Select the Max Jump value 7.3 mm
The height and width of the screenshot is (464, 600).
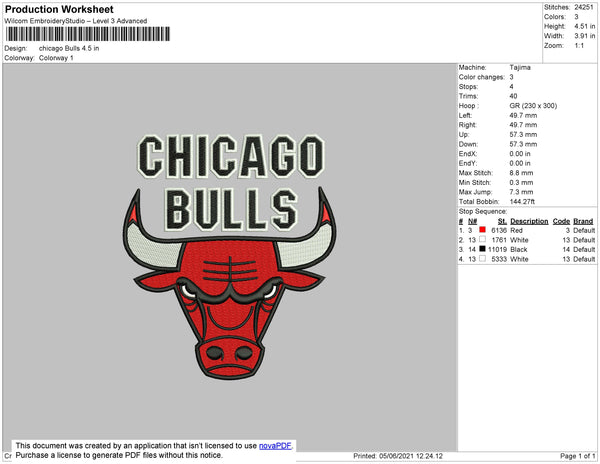click(x=521, y=192)
